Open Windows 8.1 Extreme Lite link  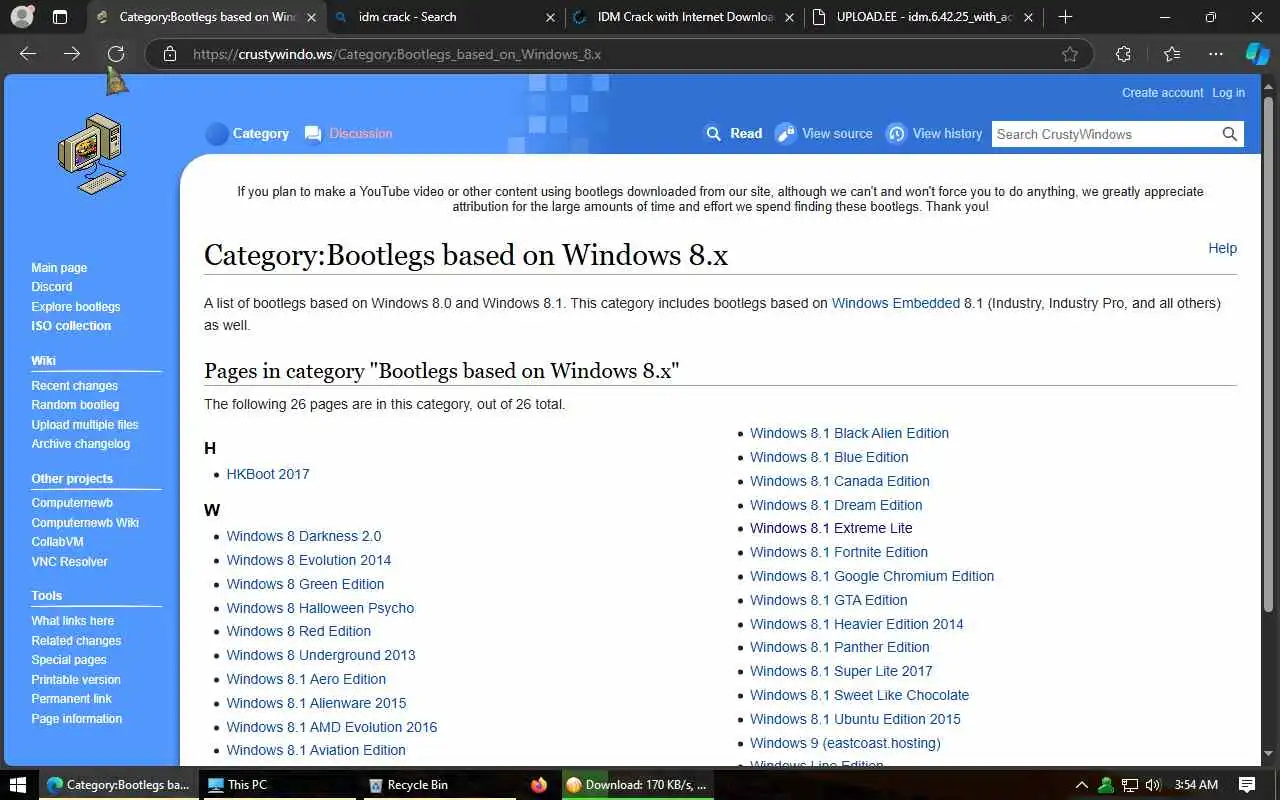coord(831,528)
